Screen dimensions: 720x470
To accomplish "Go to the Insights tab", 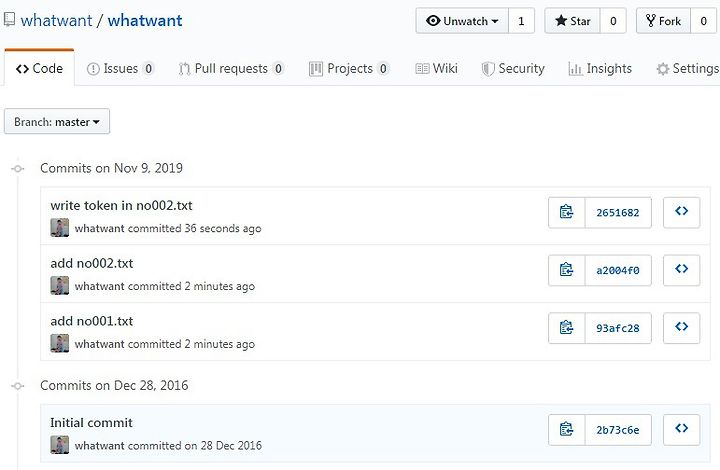I will pyautogui.click(x=600, y=68).
